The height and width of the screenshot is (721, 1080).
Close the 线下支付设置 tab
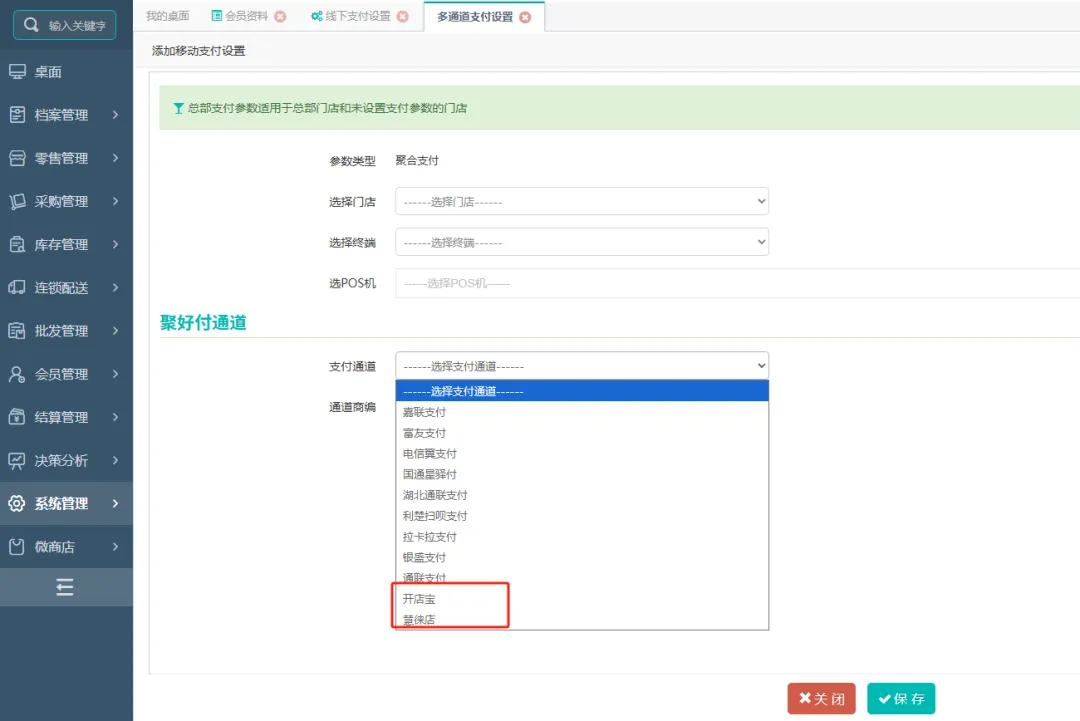pyautogui.click(x=402, y=17)
